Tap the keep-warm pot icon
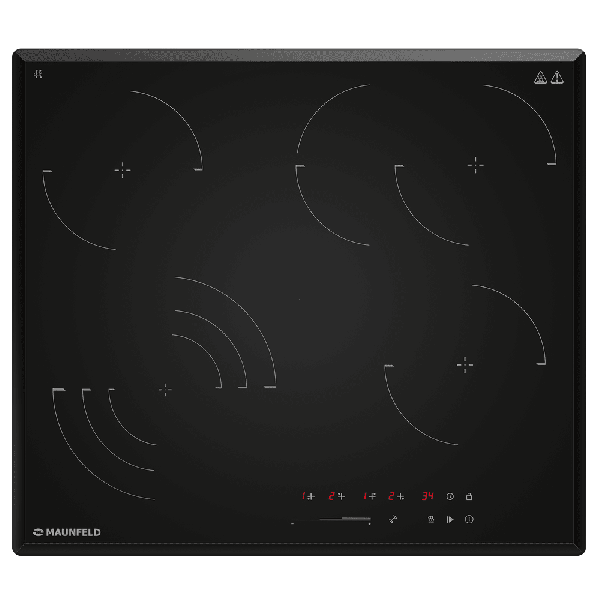The image size is (600, 600). [431, 519]
